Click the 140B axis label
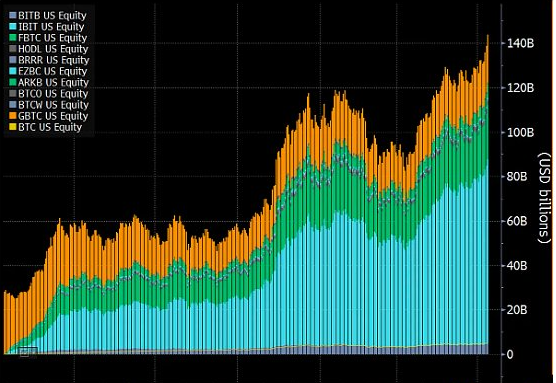 tap(521, 44)
